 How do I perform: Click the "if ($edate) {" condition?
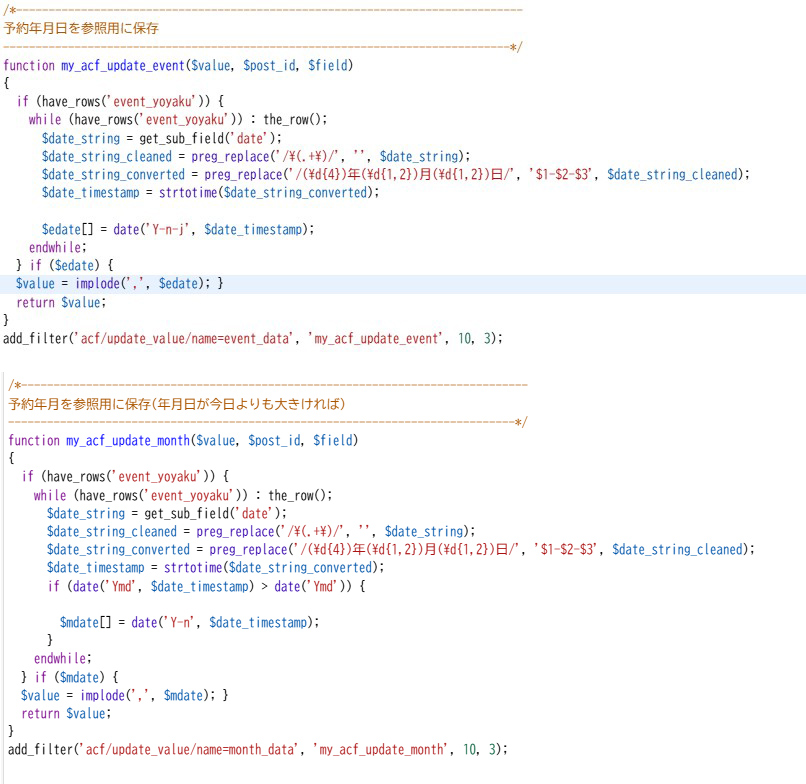coord(71,266)
